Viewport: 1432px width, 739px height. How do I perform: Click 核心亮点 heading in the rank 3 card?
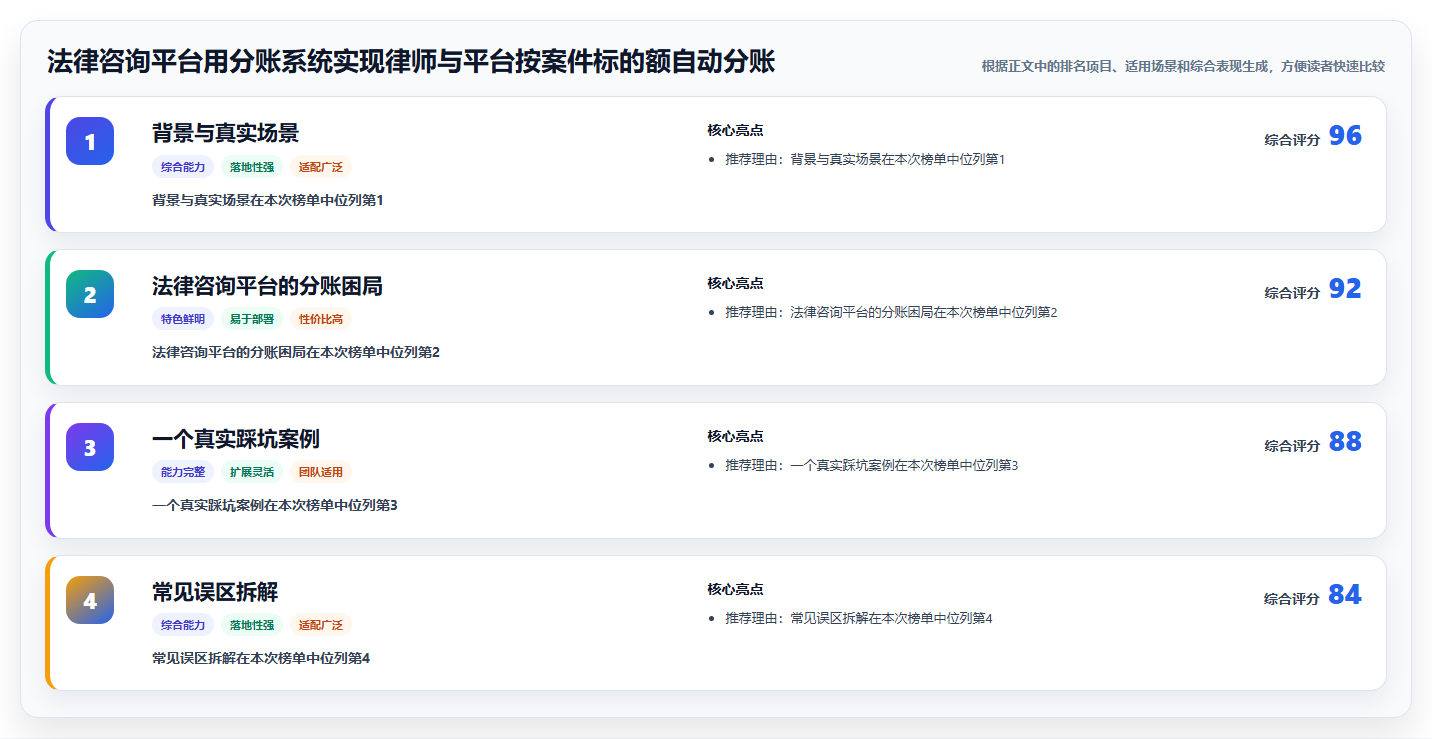[x=735, y=436]
